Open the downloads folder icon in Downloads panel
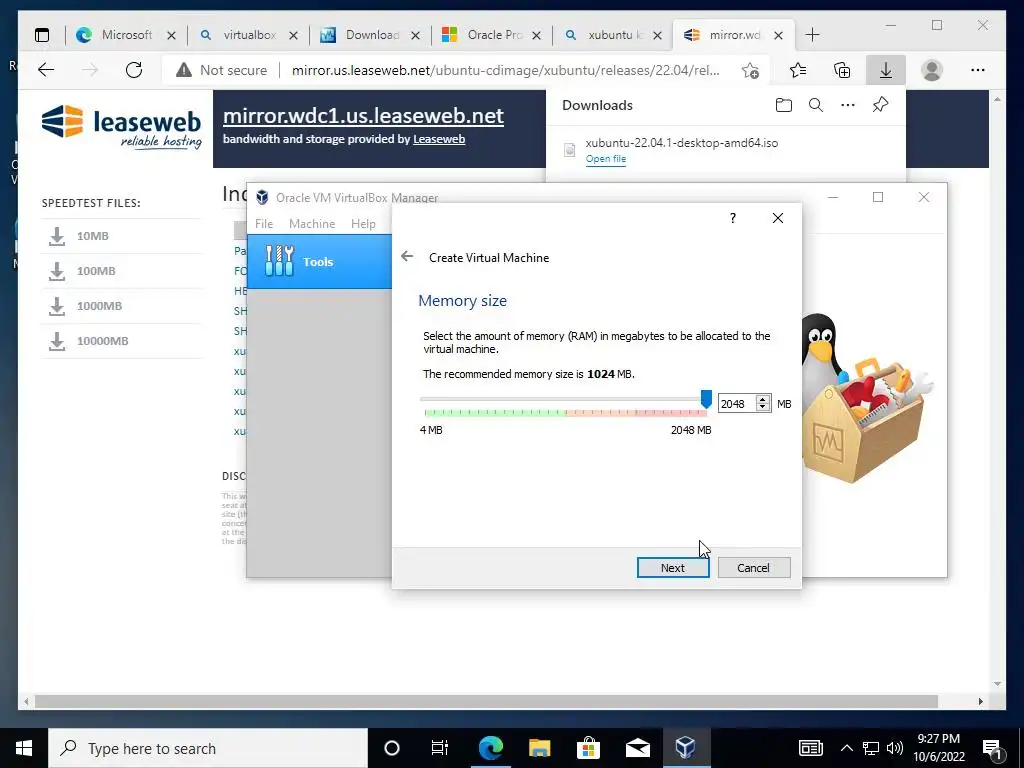Viewport: 1024px width, 768px height. click(784, 105)
